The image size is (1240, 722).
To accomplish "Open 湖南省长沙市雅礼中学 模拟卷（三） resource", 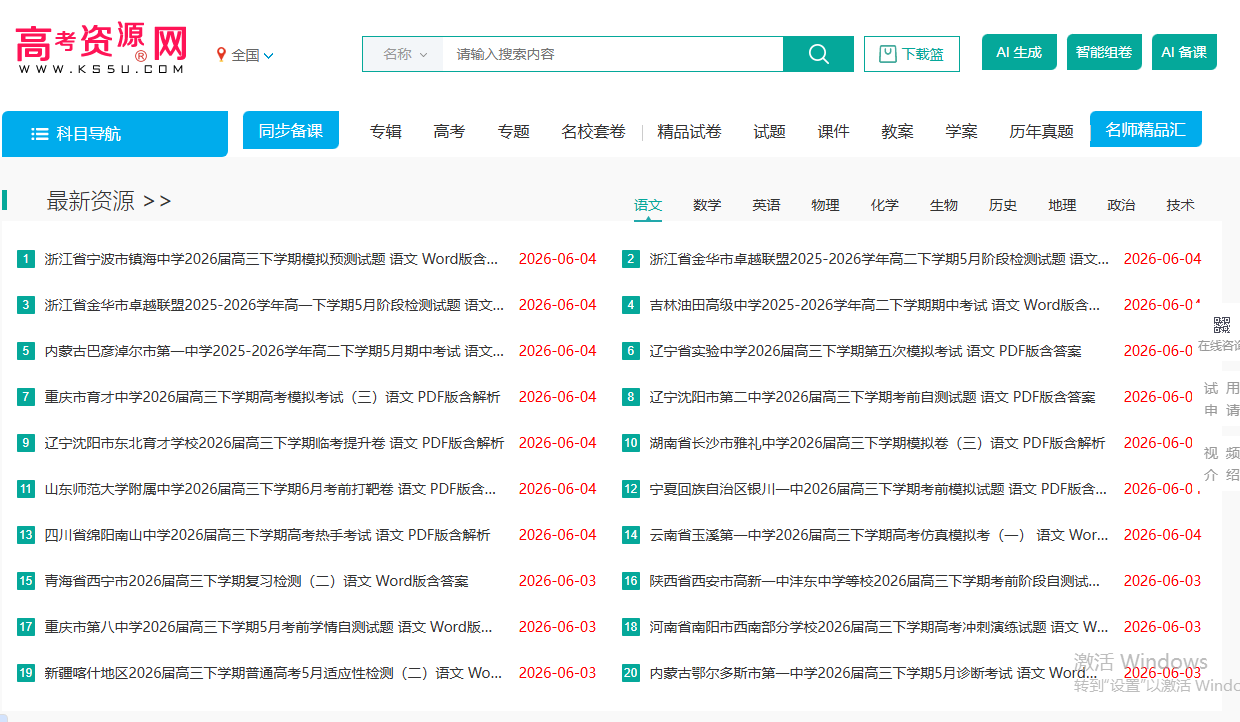I will 878,443.
